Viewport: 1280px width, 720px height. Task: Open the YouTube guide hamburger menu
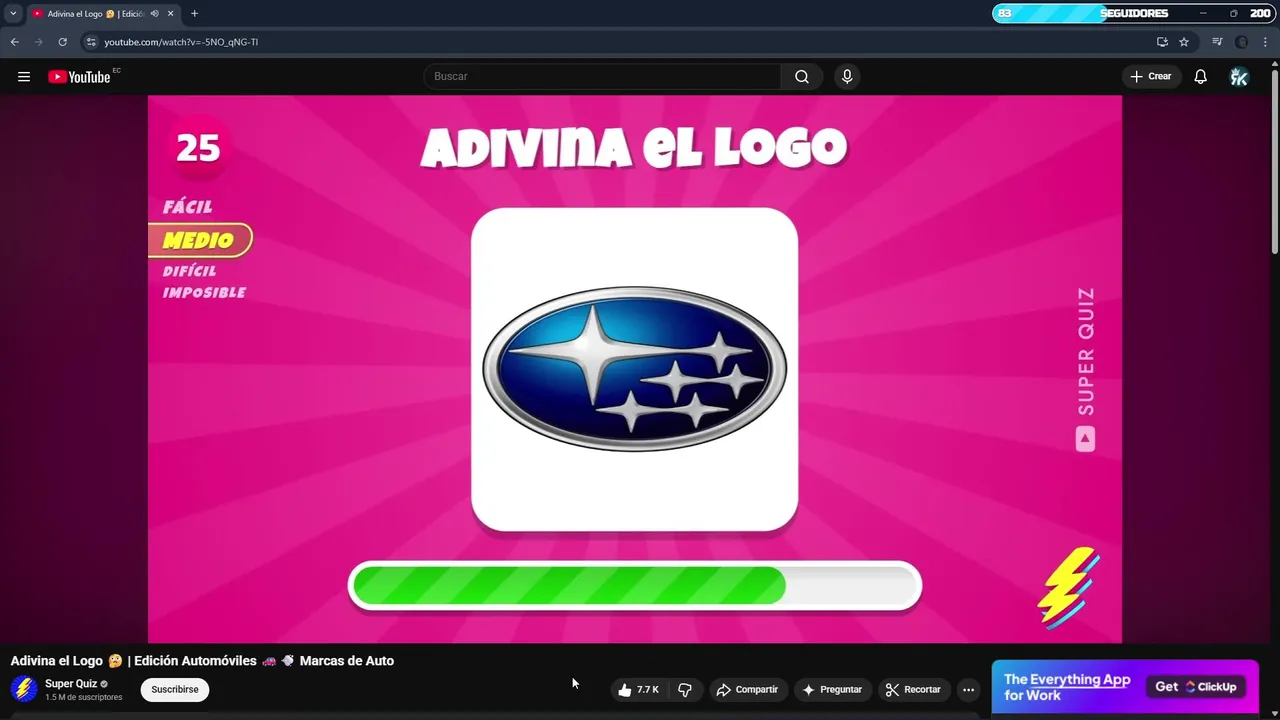tap(24, 77)
